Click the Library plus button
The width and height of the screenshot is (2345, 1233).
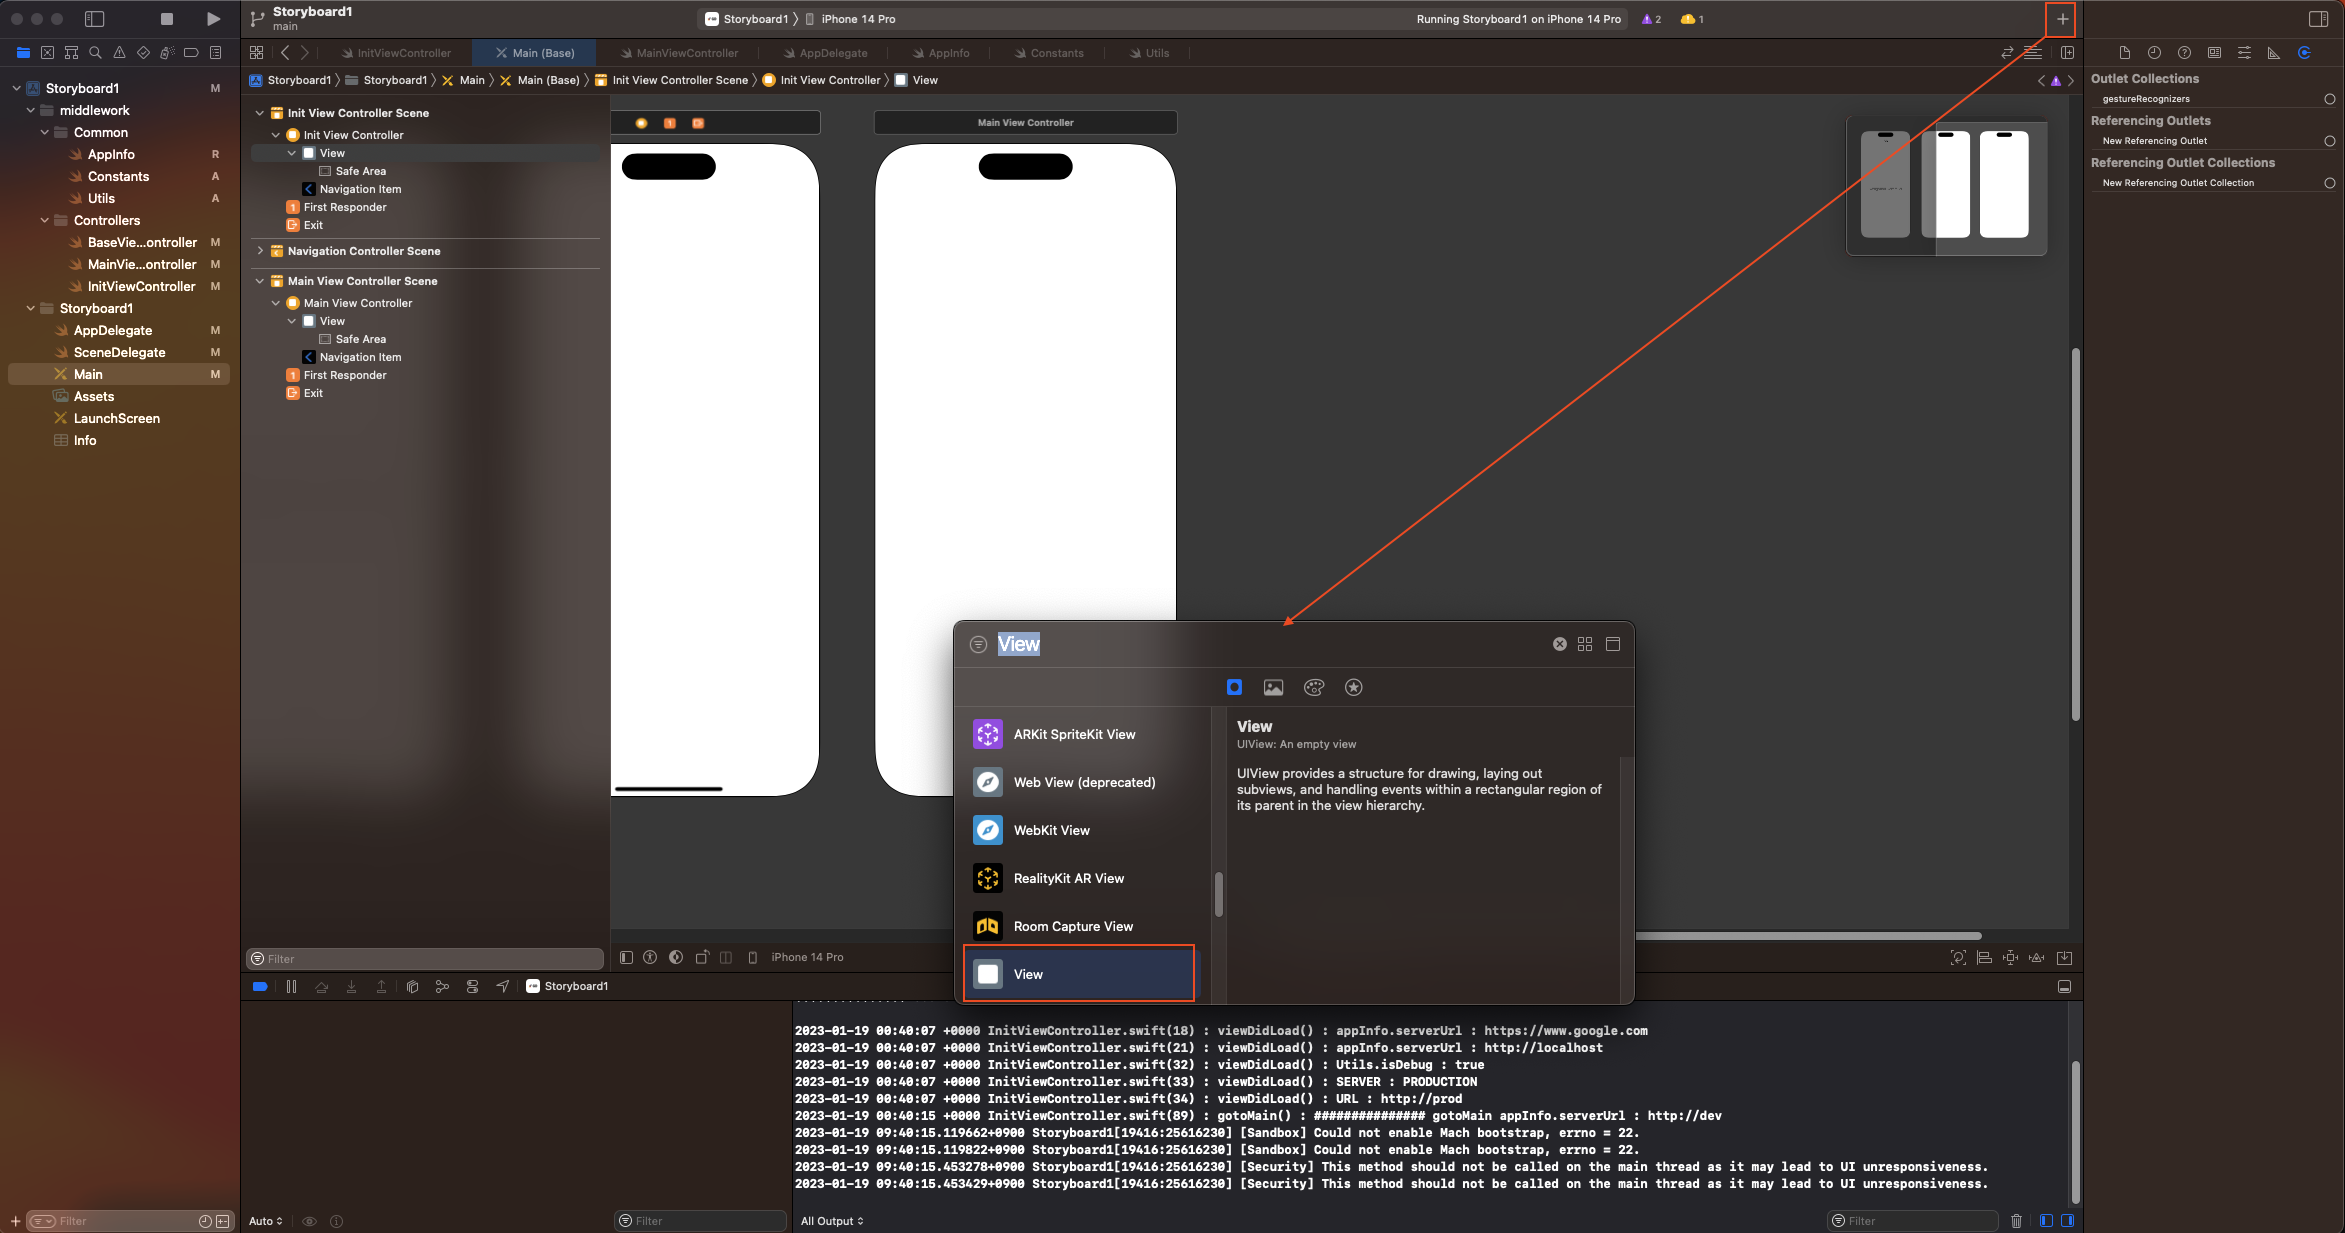pos(2061,19)
